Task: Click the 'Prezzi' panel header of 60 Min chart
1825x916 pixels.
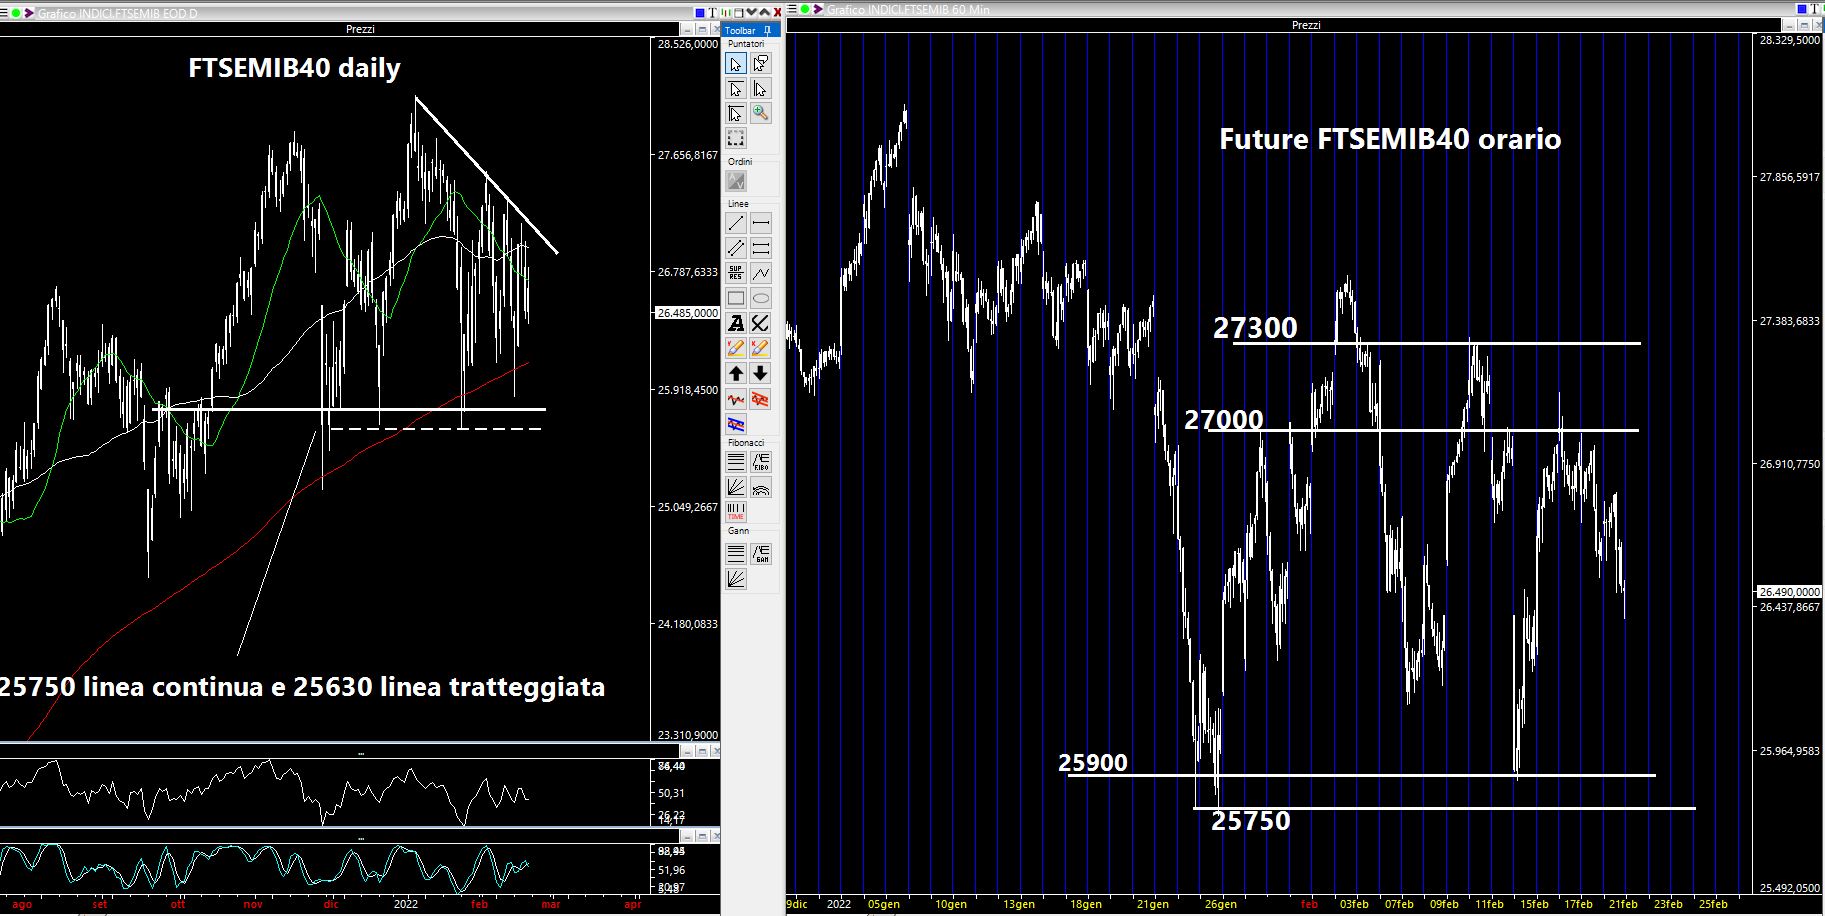Action: point(1306,25)
